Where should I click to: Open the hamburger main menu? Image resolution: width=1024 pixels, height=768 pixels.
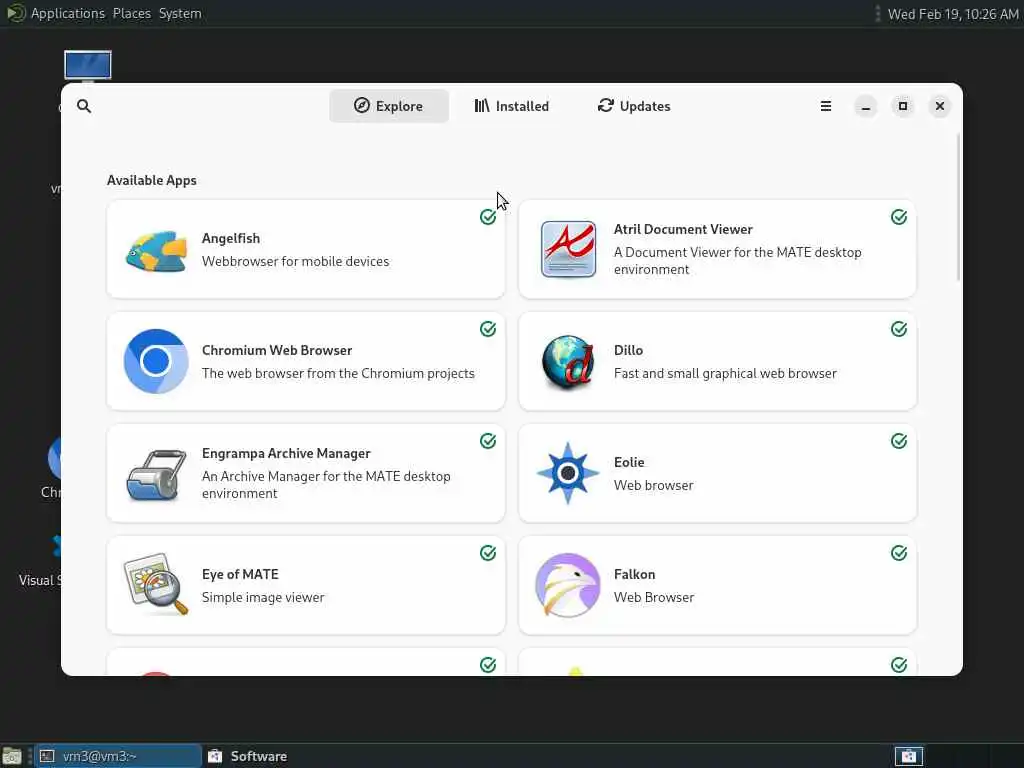pyautogui.click(x=825, y=106)
